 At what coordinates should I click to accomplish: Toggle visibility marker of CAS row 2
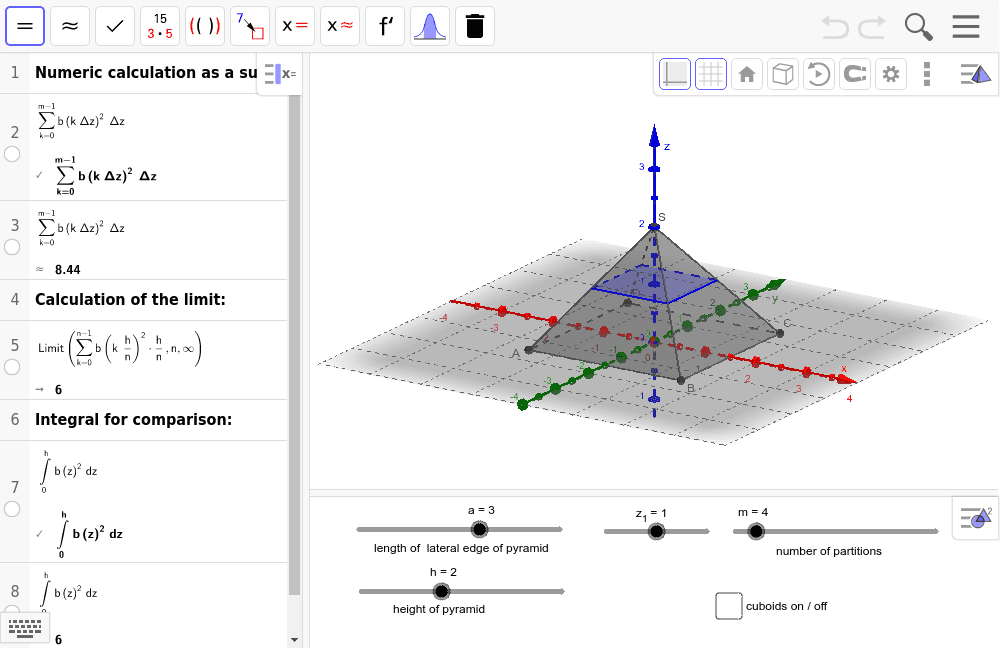(12, 154)
